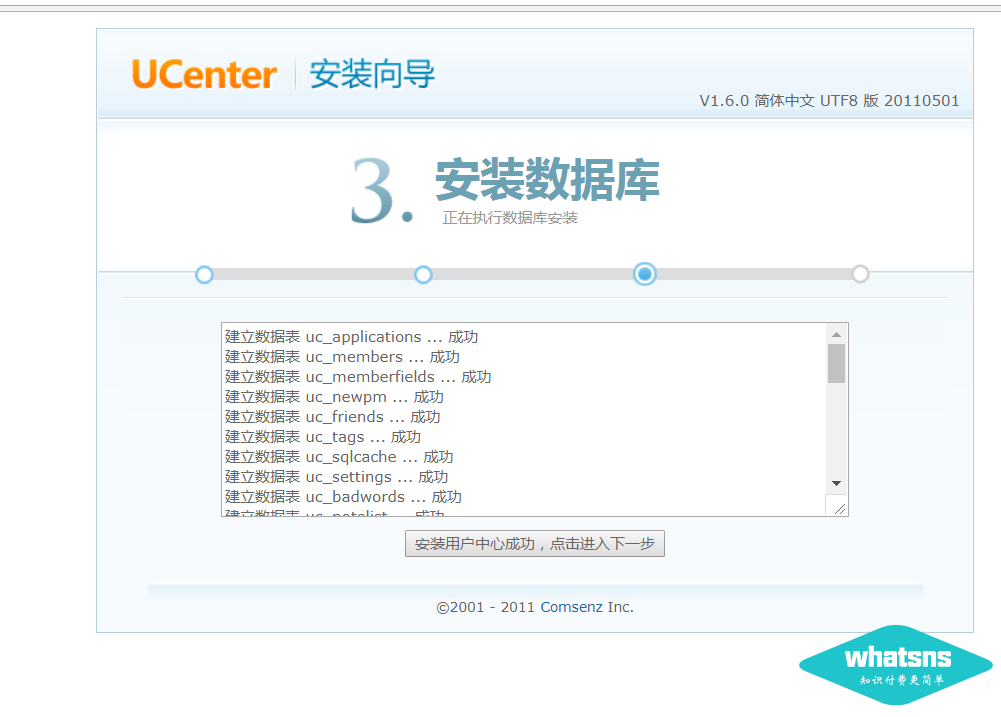Click the uc_memberfields log line
The image size is (1001, 717).
click(358, 377)
